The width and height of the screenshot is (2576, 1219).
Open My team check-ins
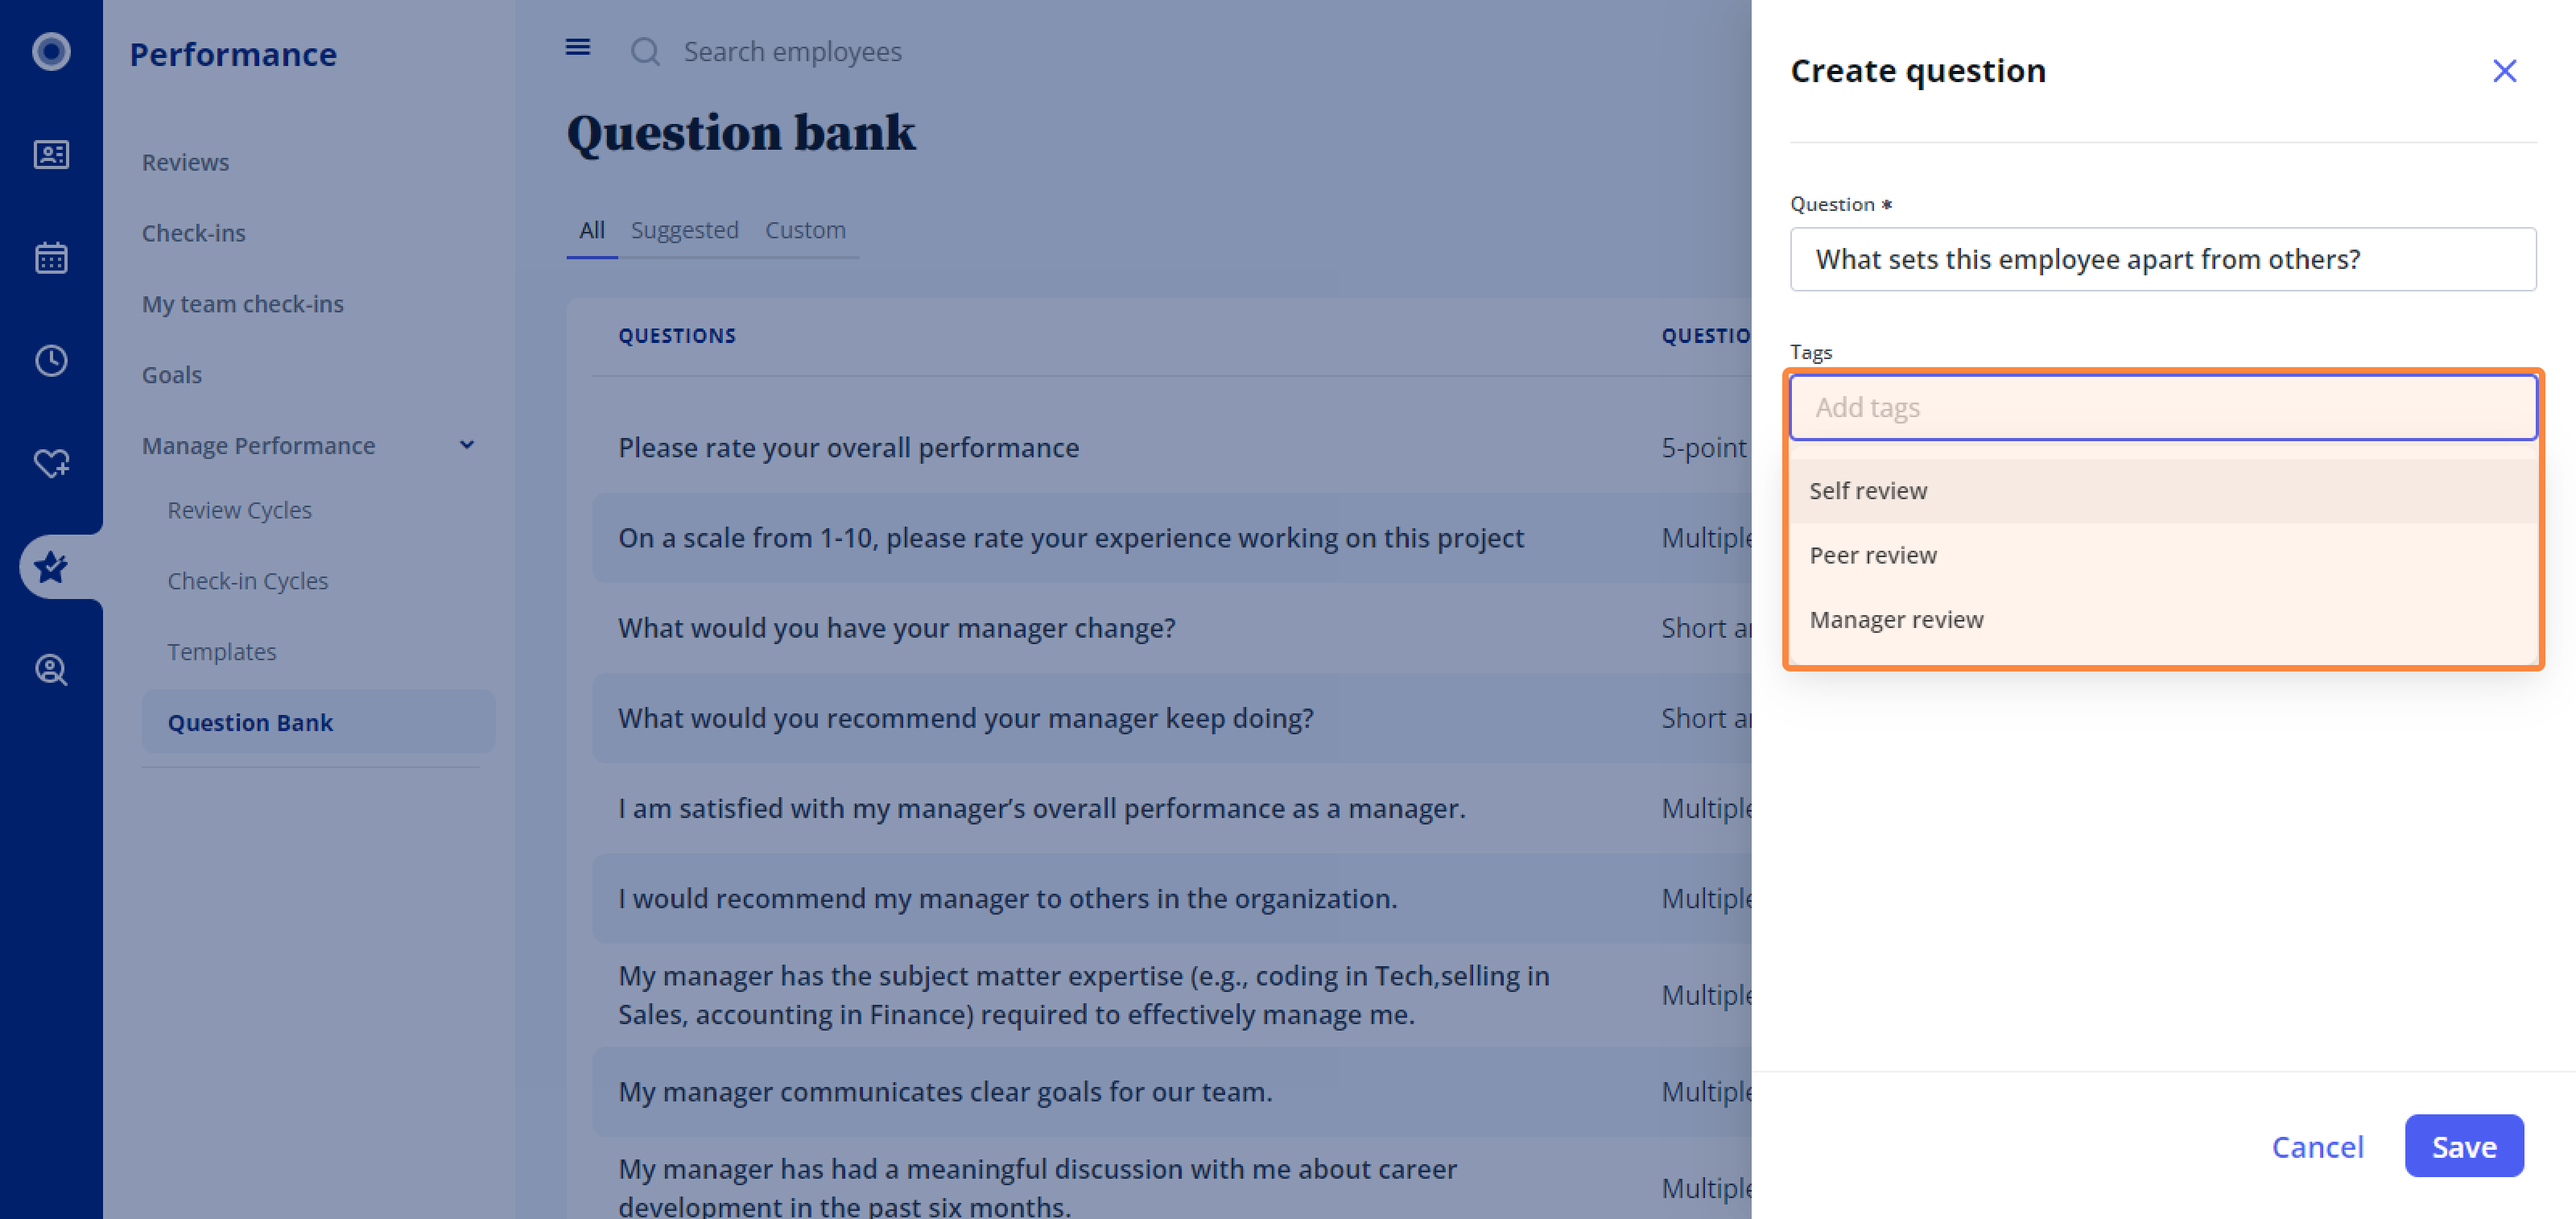tap(242, 304)
